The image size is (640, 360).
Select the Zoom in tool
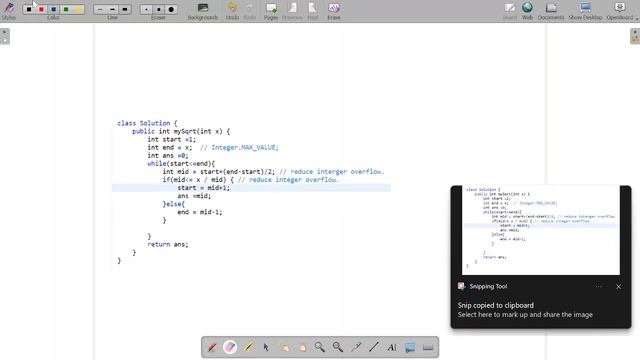point(320,347)
